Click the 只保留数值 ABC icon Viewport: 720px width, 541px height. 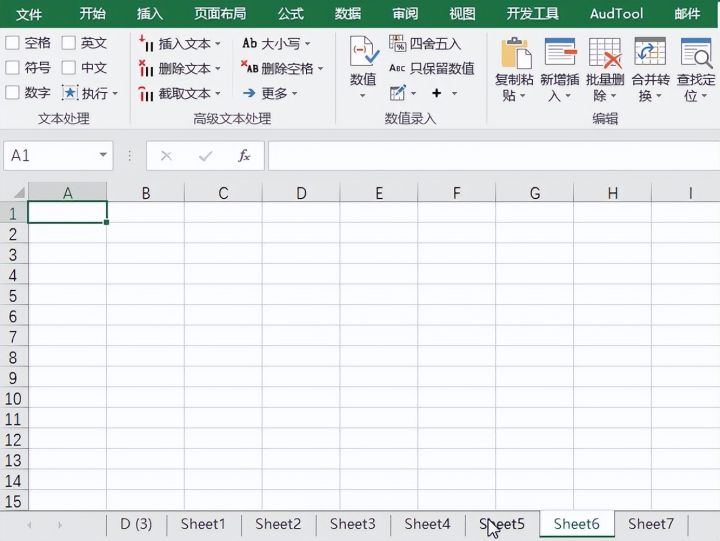397,68
